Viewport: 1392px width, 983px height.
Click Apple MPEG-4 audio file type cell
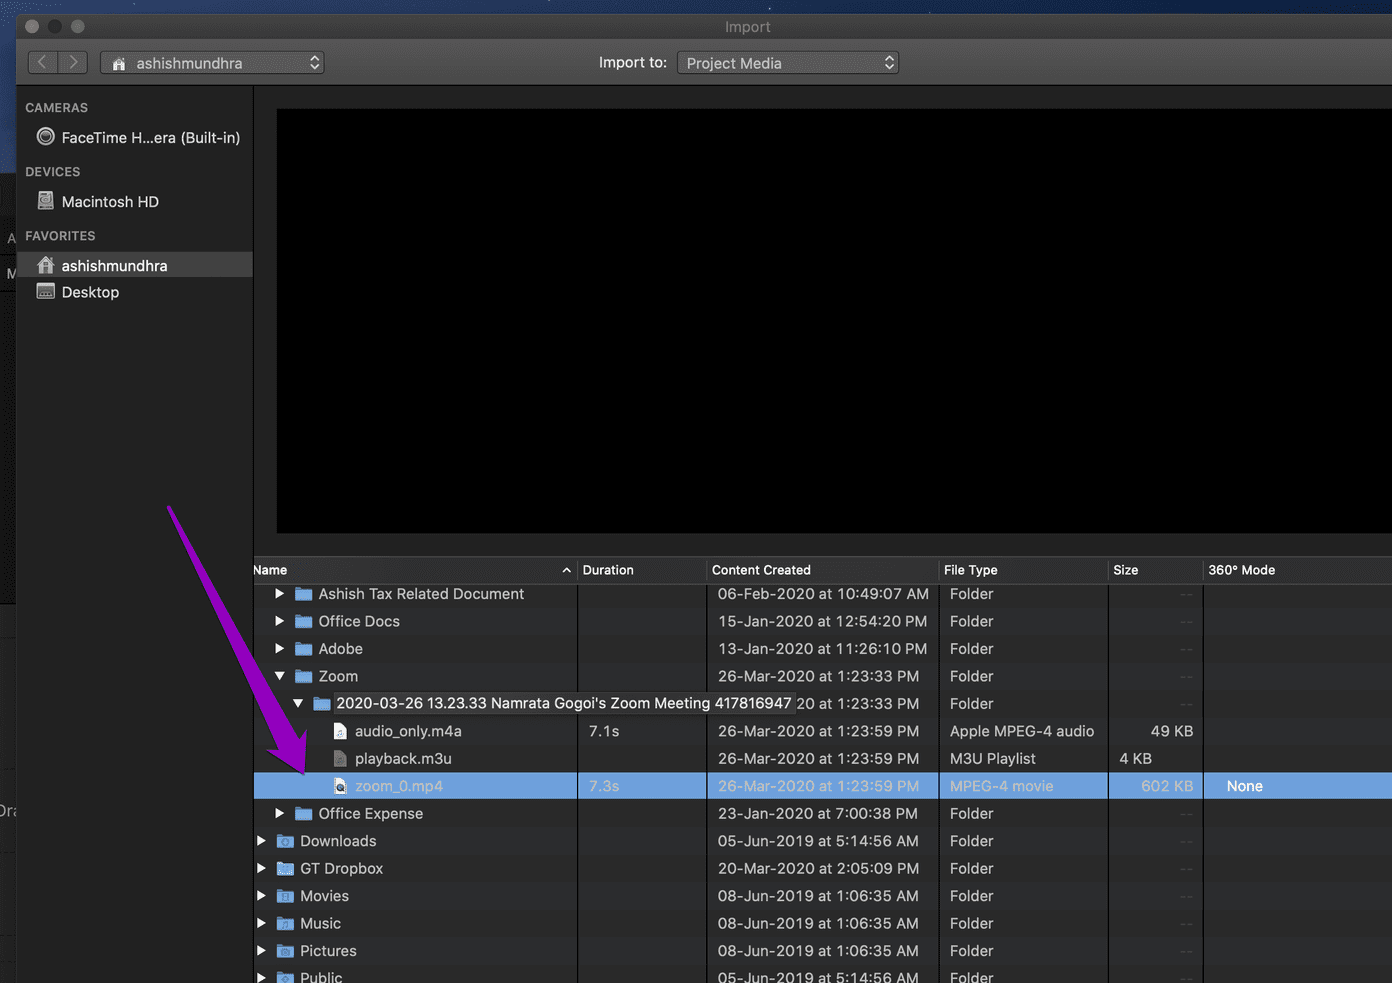point(1022,731)
